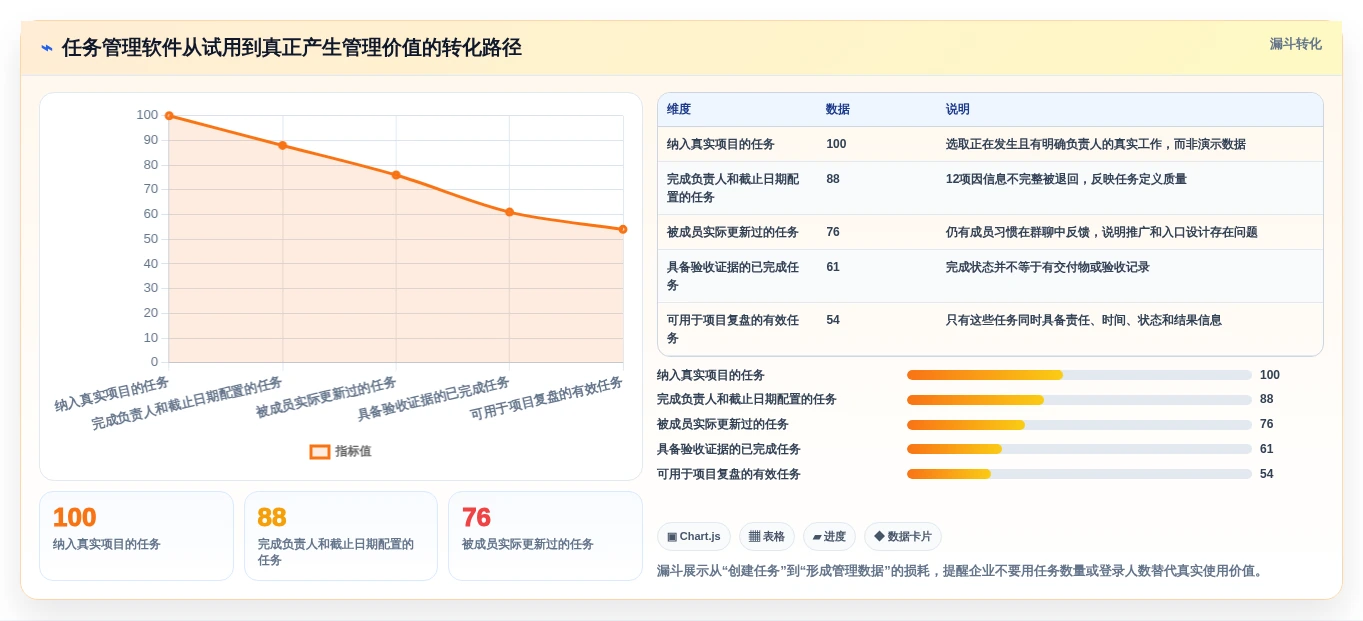Click the progress label 被成员实际更新过的任务
This screenshot has height=621, width=1363.
pos(723,424)
